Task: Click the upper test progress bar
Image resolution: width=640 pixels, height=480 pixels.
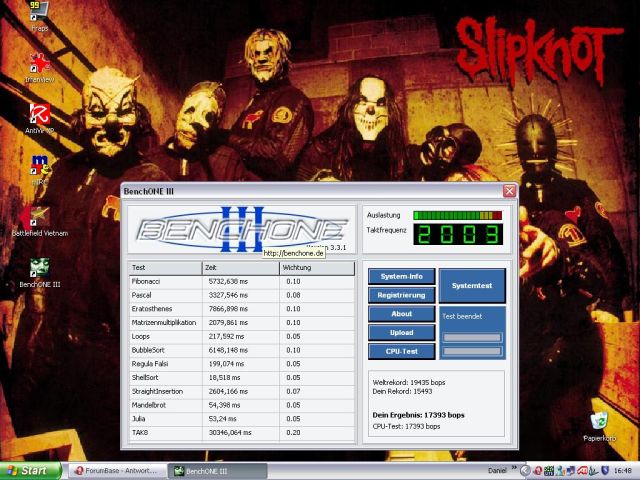Action: [472, 337]
